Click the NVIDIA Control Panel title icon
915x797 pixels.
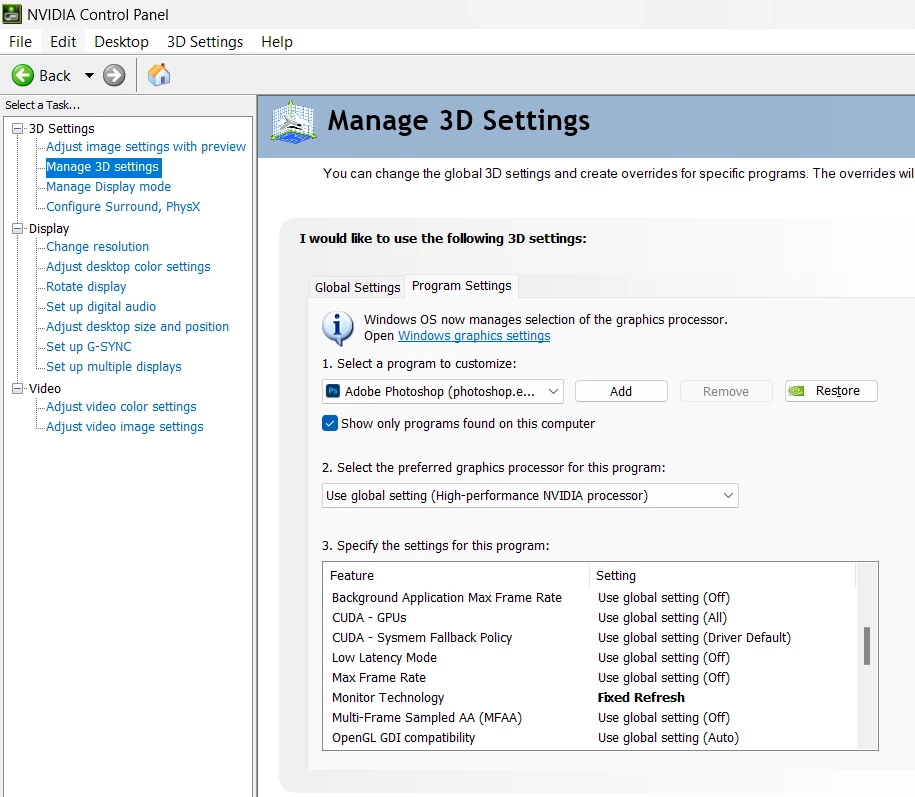tap(12, 14)
